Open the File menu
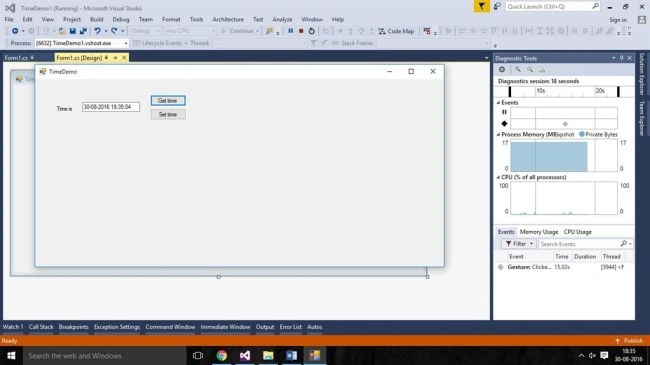The image size is (650, 365). 9,19
